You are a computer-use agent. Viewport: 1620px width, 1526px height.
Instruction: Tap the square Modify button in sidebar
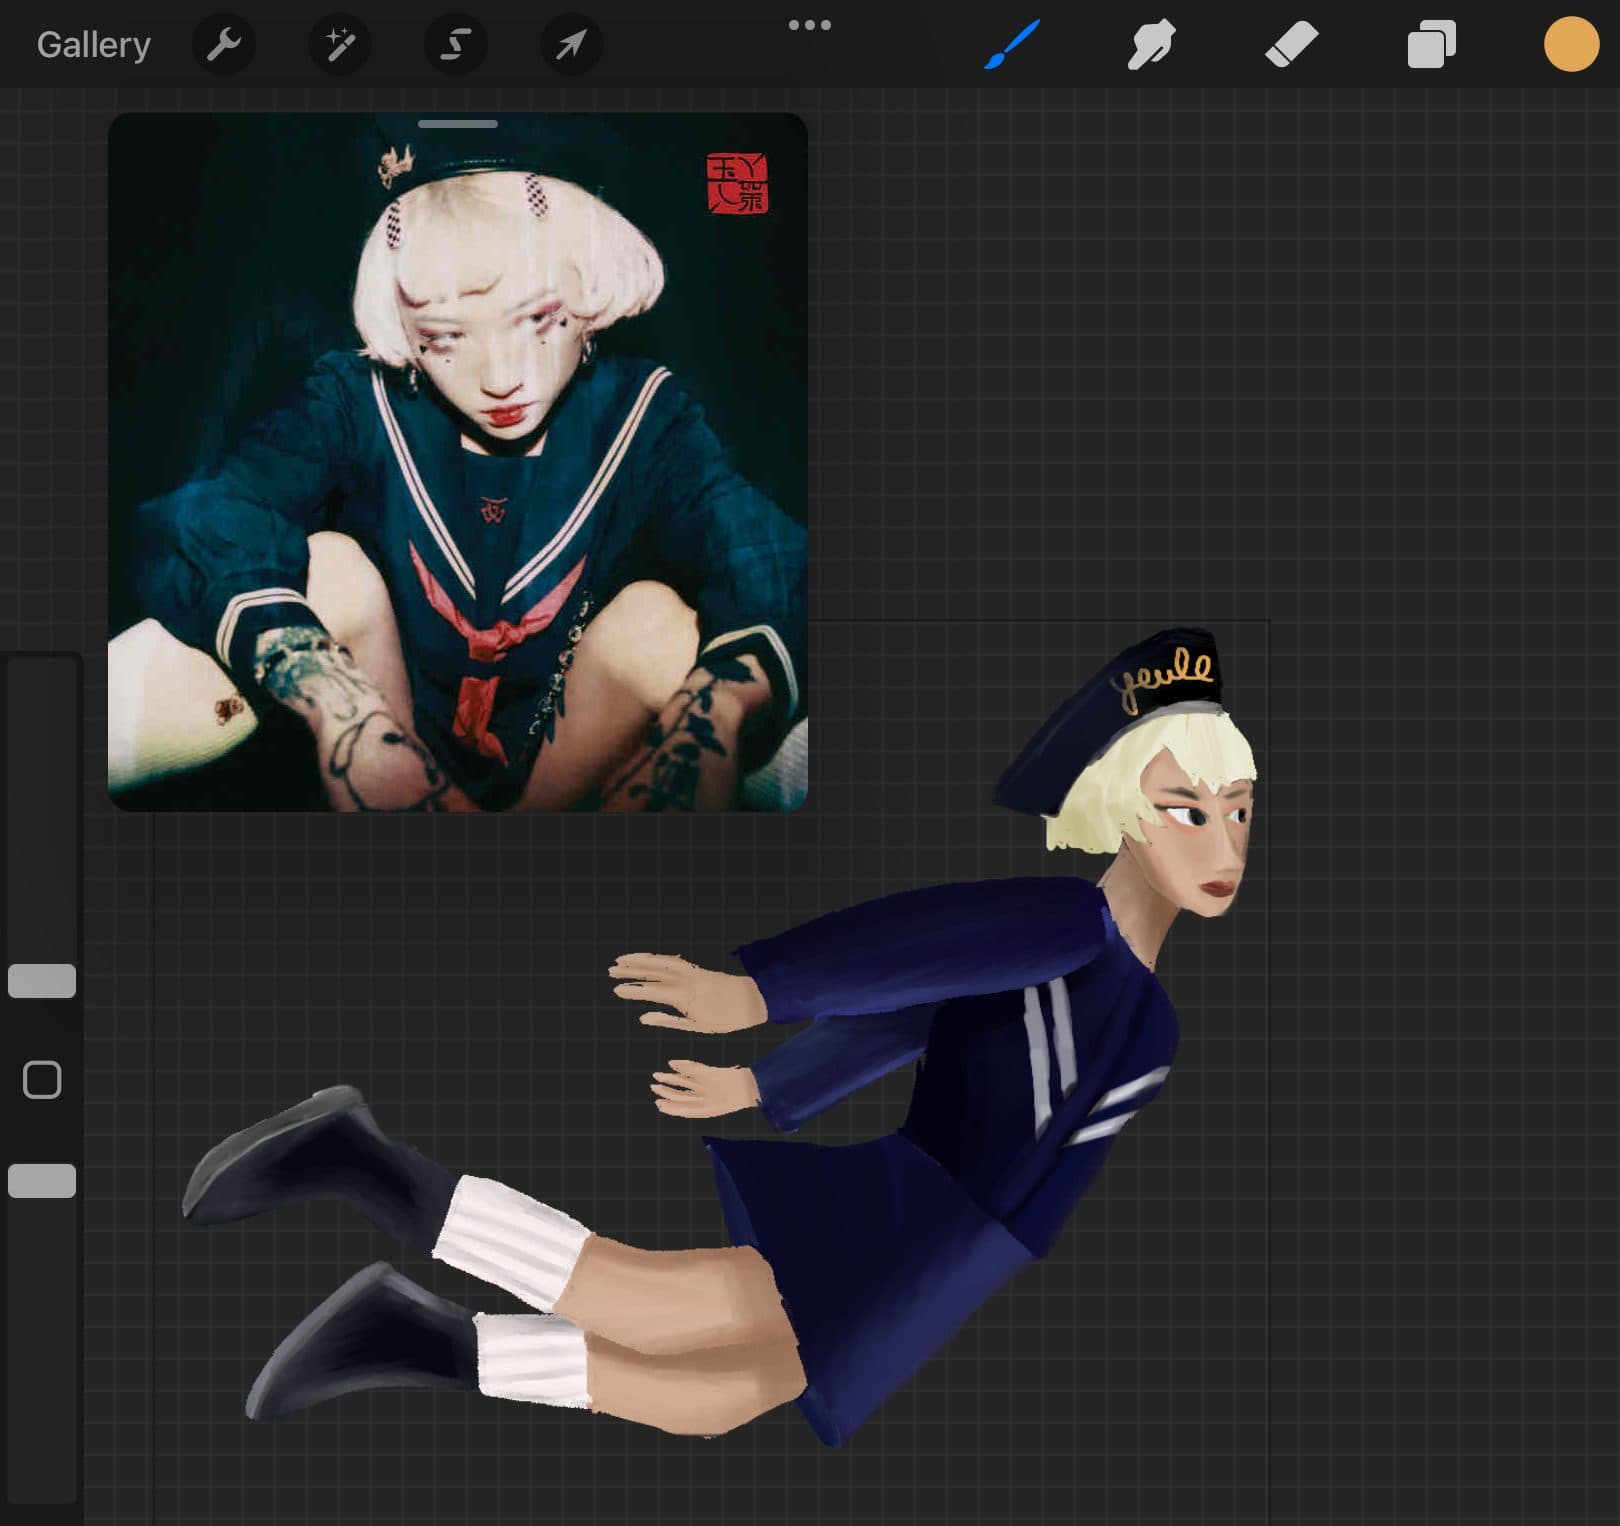(42, 1080)
